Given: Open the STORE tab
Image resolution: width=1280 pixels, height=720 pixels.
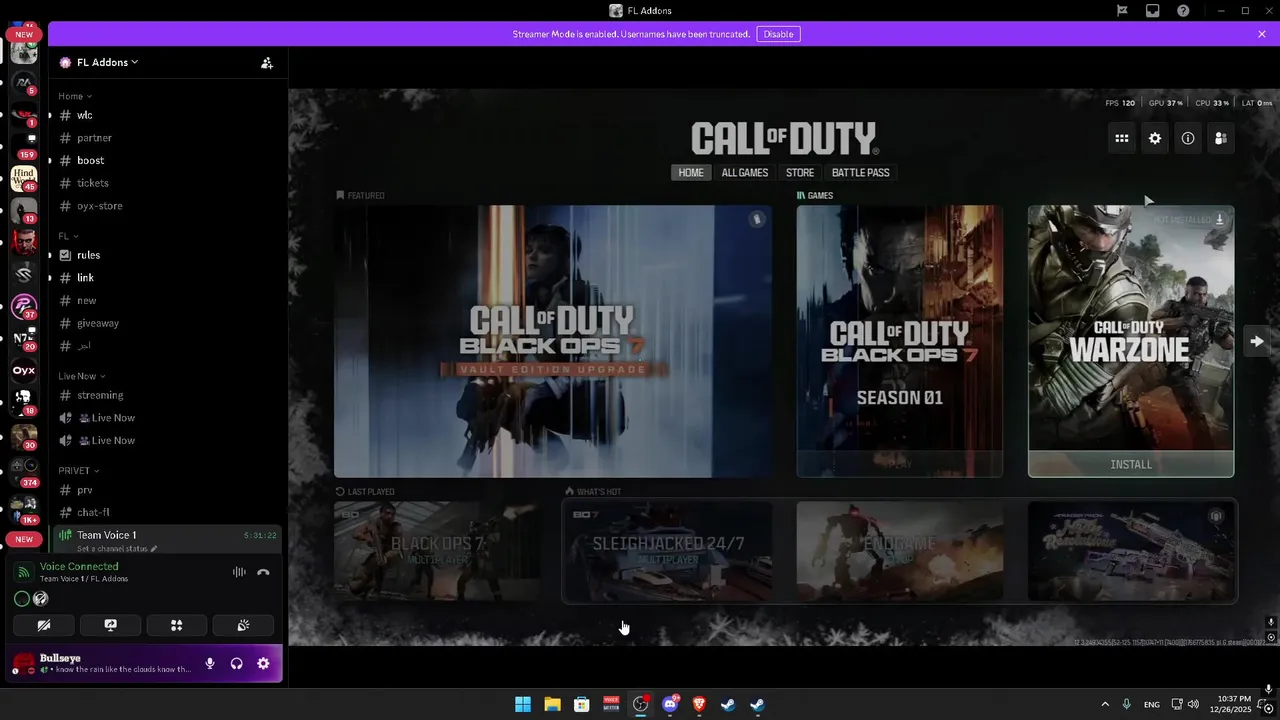Looking at the screenshot, I should 800,173.
